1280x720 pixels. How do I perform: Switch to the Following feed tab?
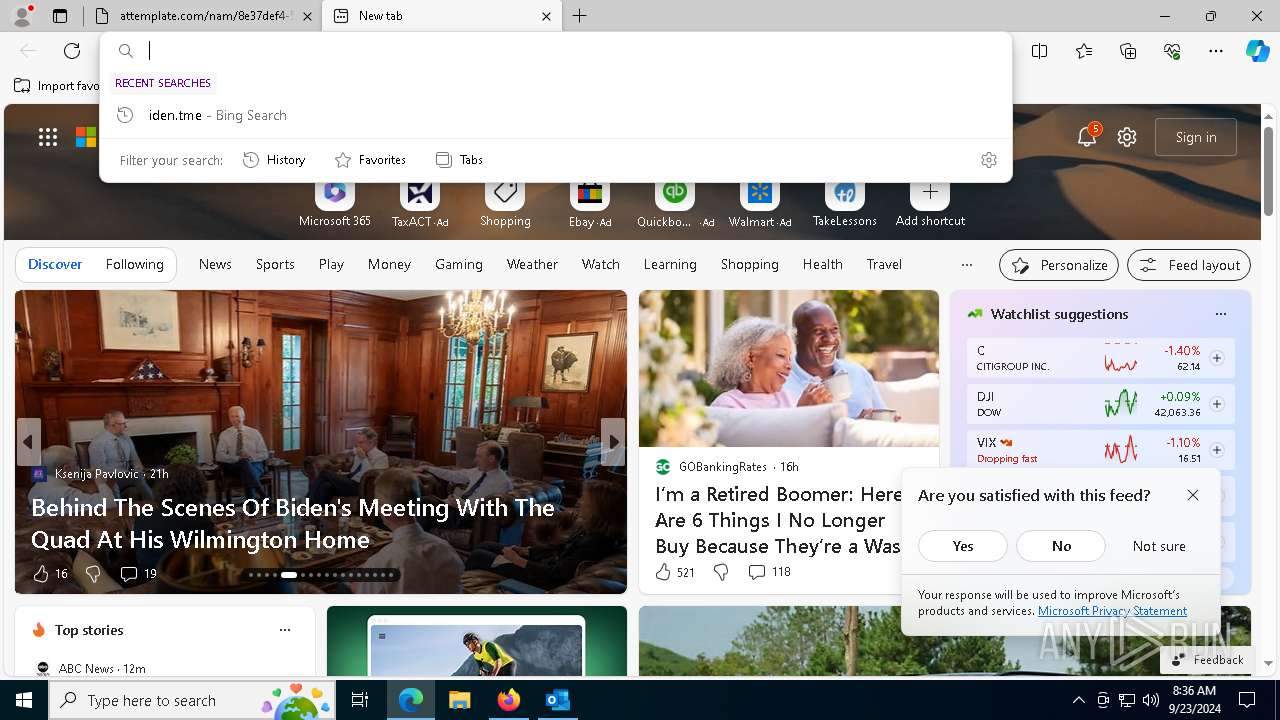(134, 265)
